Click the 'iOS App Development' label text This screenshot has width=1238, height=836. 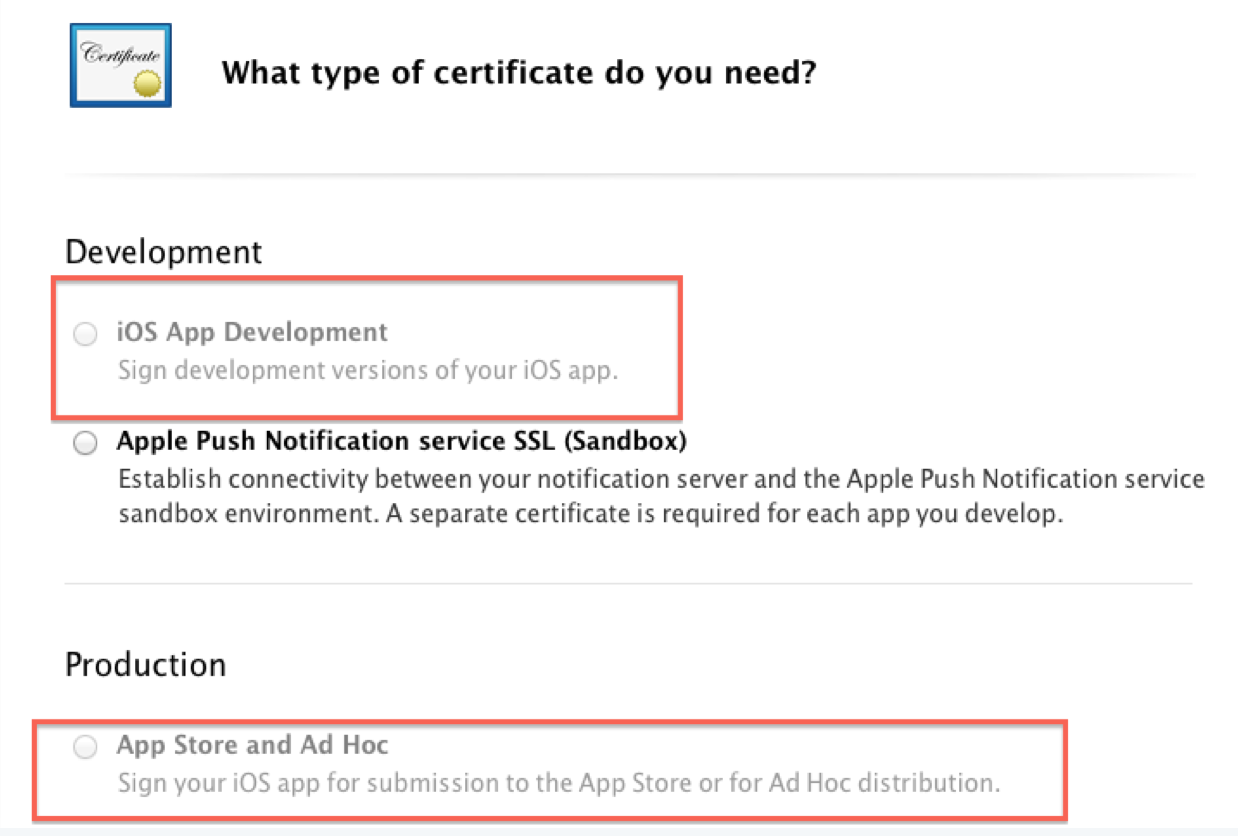pos(252,331)
